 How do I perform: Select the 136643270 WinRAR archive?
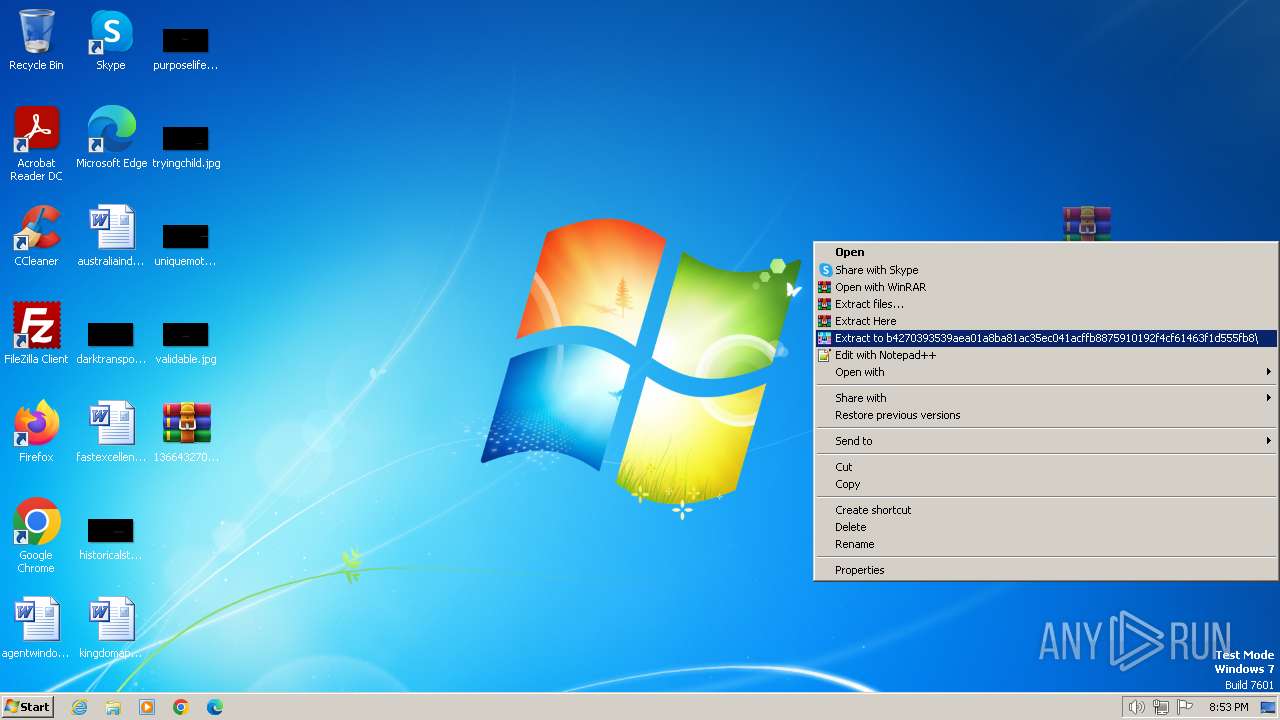(x=186, y=432)
